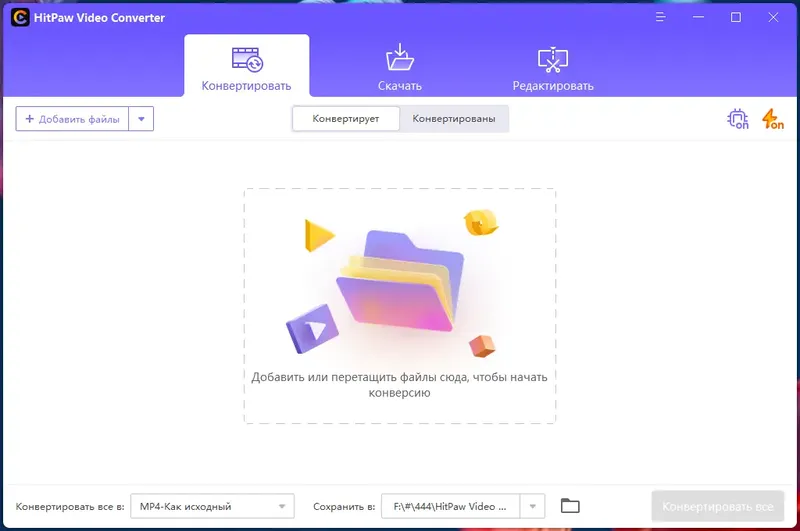Click the F:\#\444\HitPaw Video save path field
Viewport: 800px width, 531px height.
pyautogui.click(x=451, y=507)
